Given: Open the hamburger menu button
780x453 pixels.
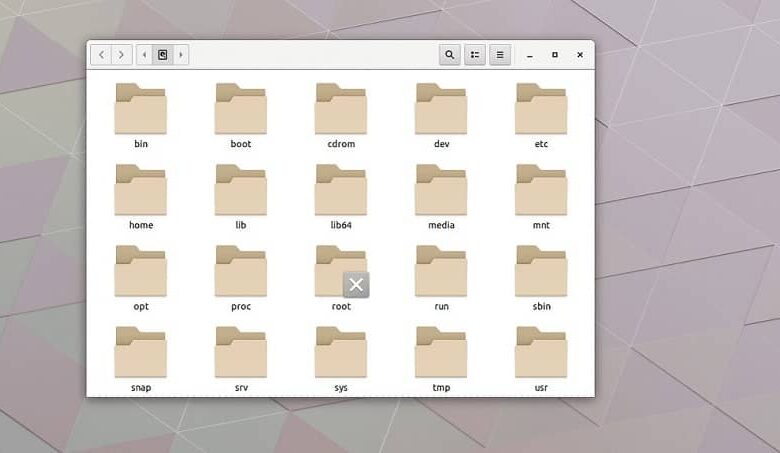Looking at the screenshot, I should coord(500,55).
